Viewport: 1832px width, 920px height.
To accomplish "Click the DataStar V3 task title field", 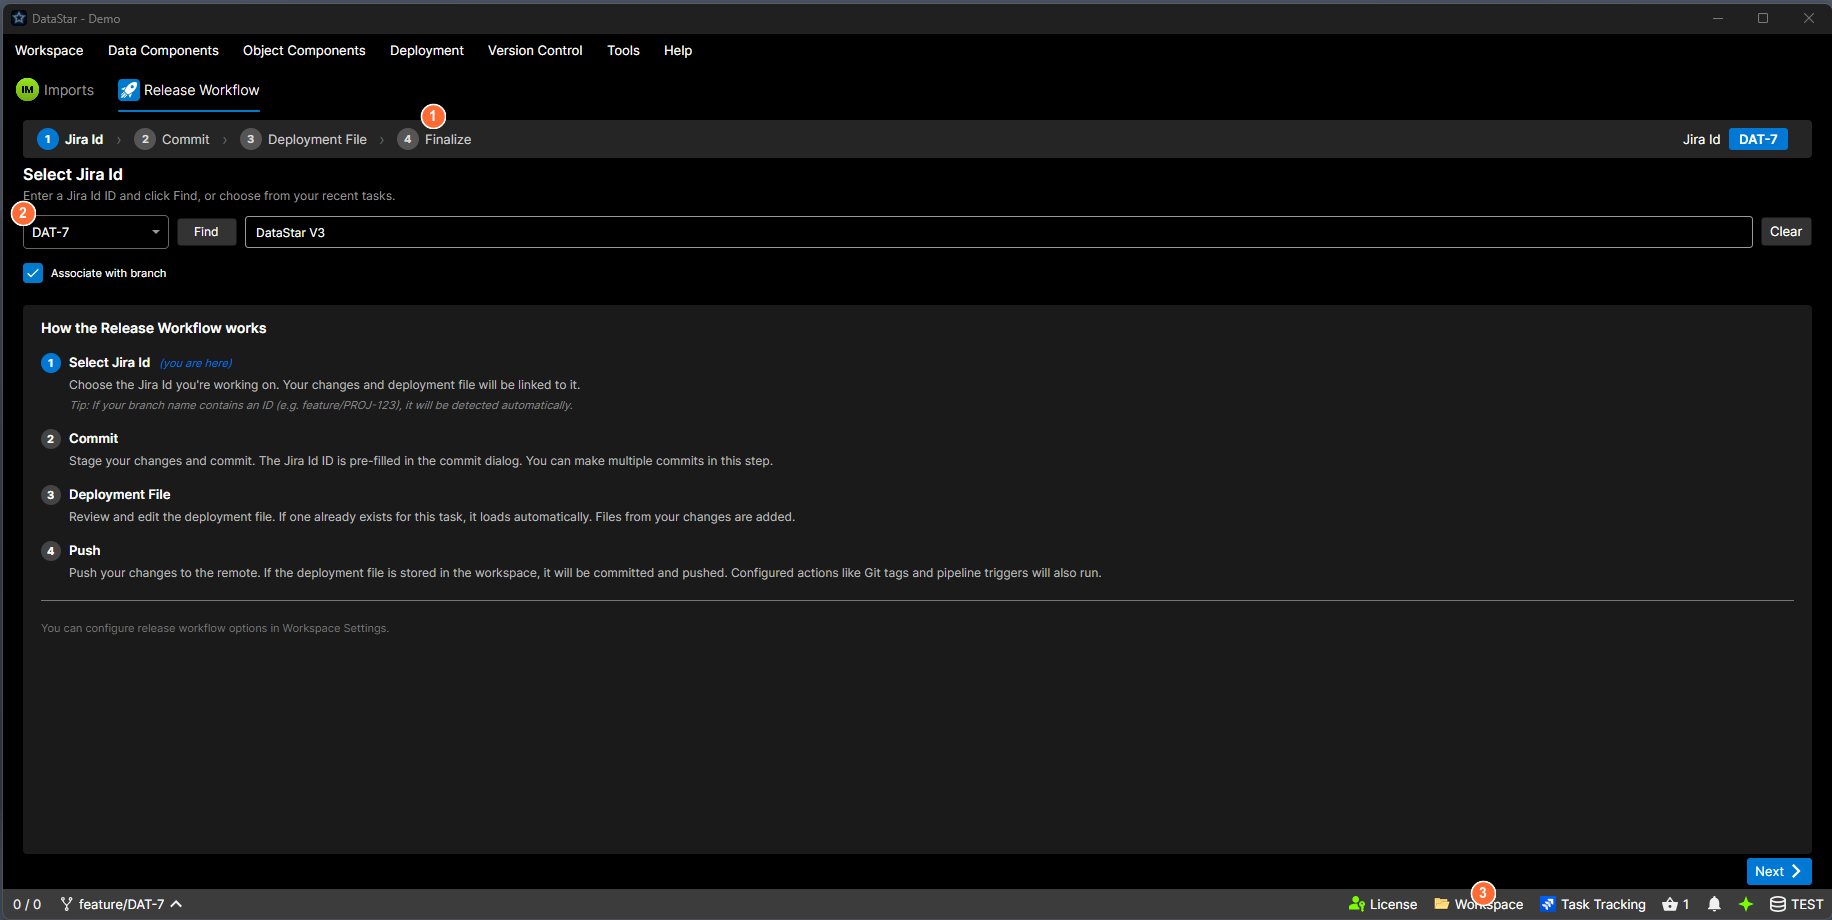I will pyautogui.click(x=998, y=232).
